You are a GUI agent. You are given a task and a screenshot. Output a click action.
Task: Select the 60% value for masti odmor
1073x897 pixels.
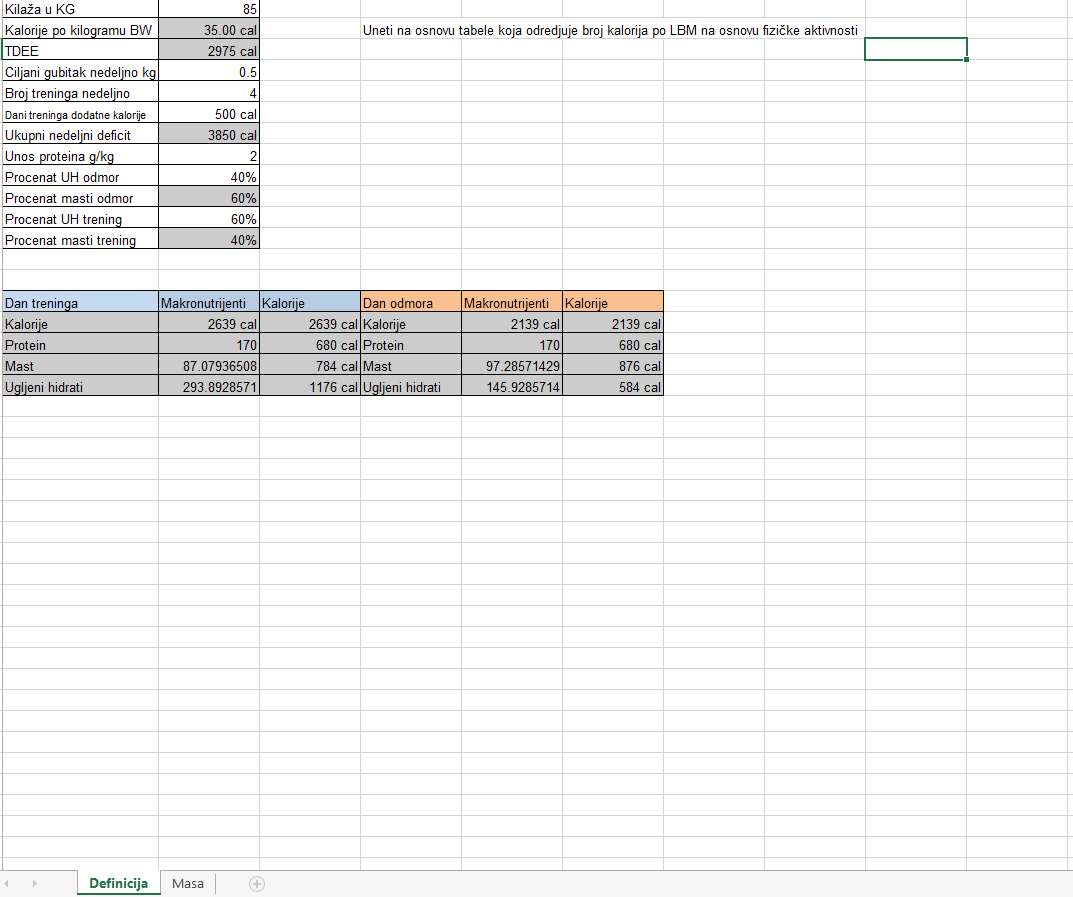click(209, 198)
